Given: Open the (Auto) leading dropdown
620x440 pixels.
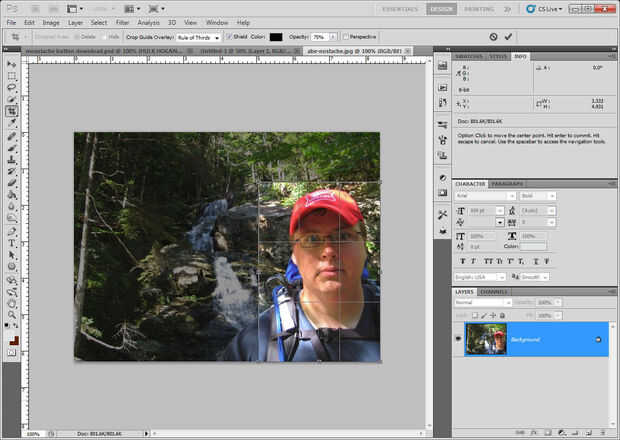Looking at the screenshot, I should (x=537, y=211).
